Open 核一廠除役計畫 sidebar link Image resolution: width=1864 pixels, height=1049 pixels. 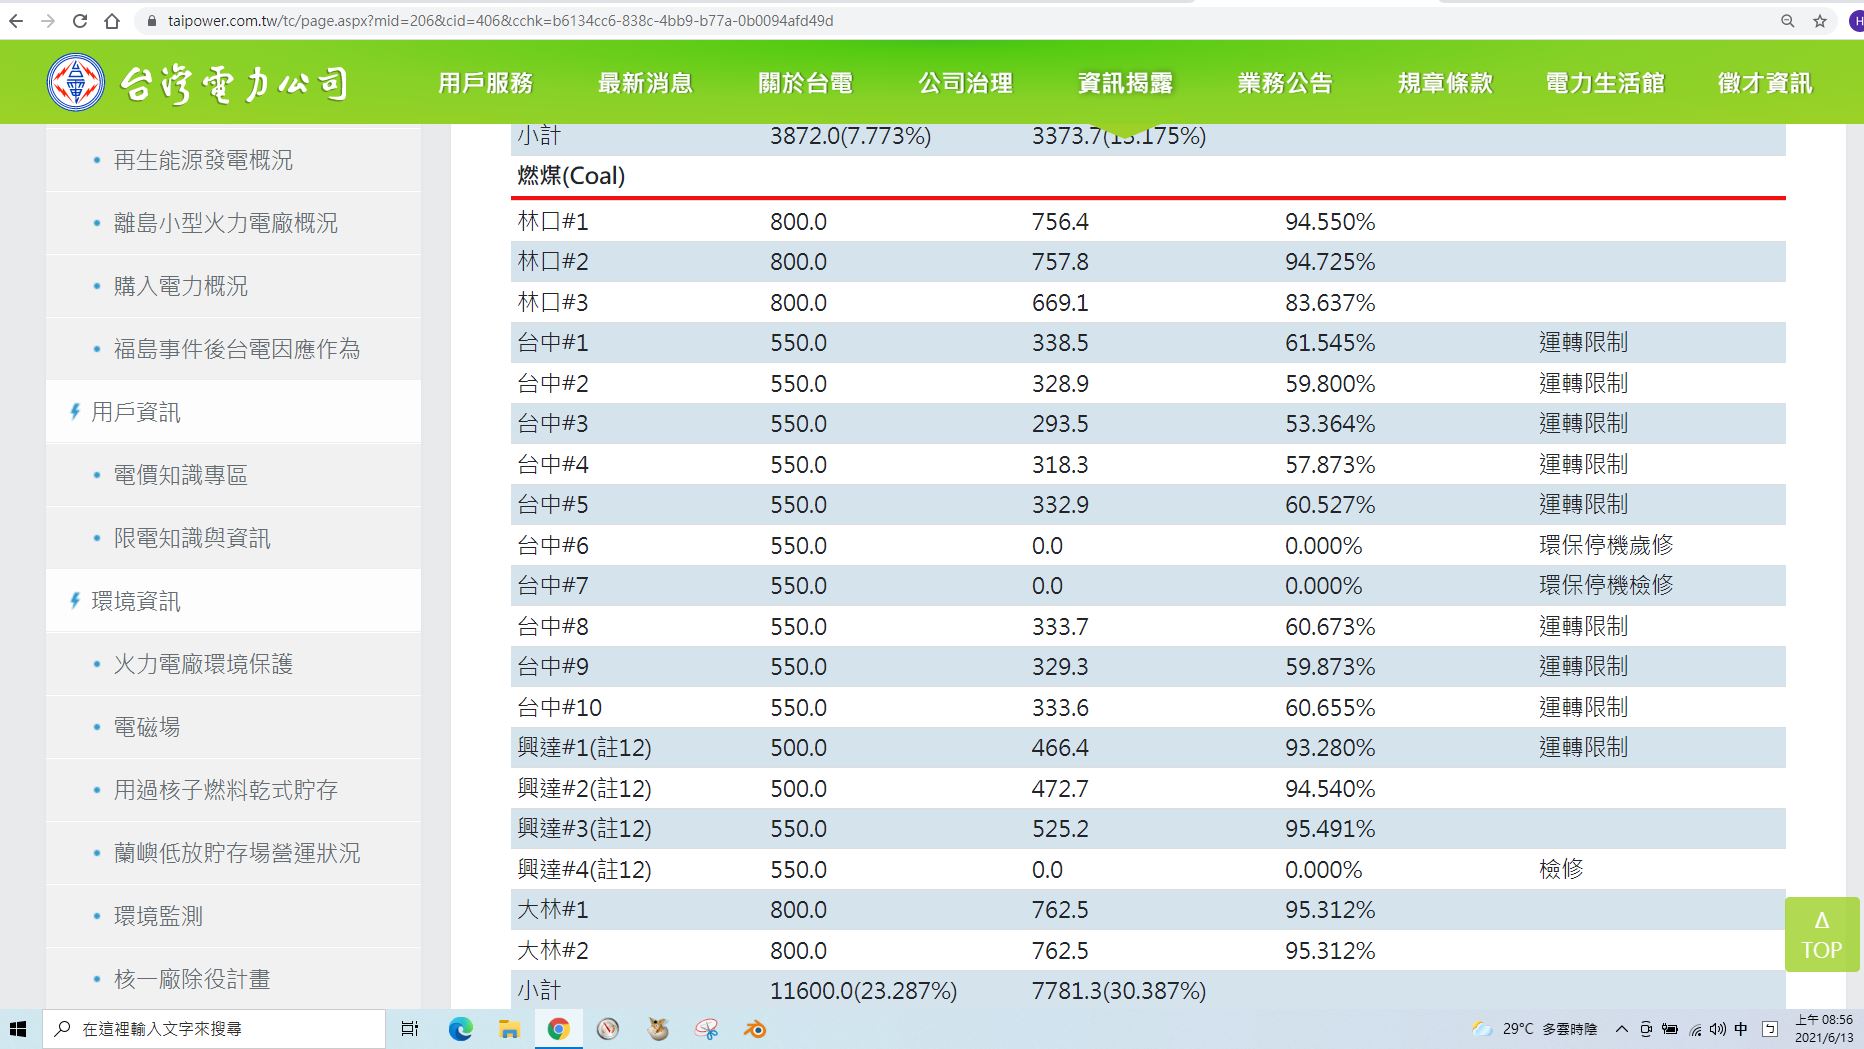click(192, 979)
